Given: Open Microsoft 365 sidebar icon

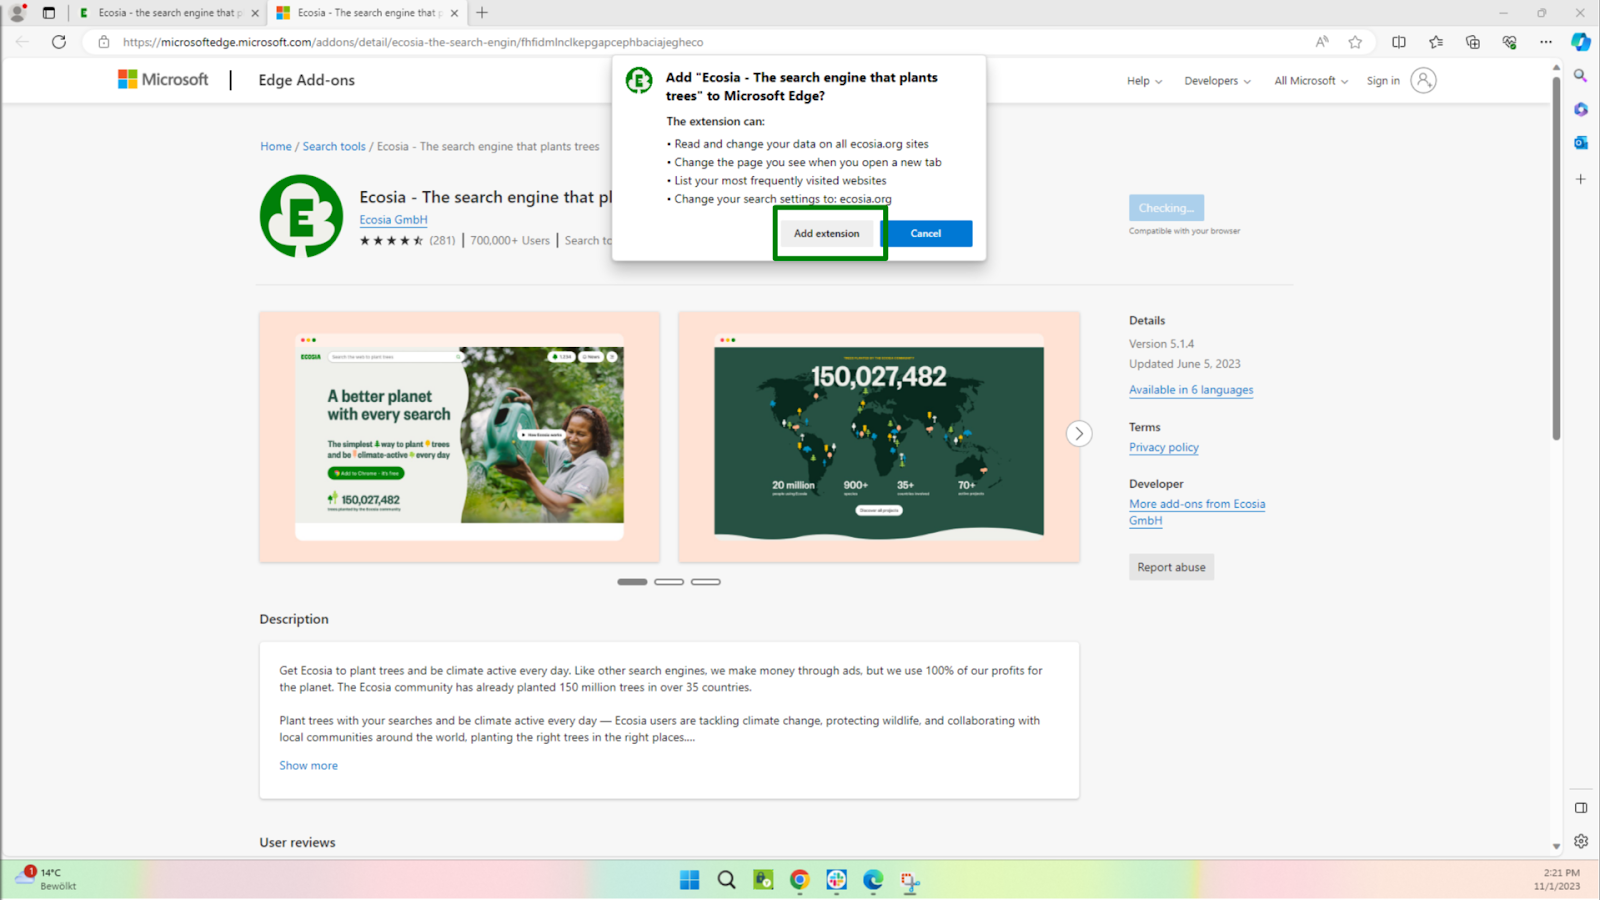Looking at the screenshot, I should pos(1580,109).
